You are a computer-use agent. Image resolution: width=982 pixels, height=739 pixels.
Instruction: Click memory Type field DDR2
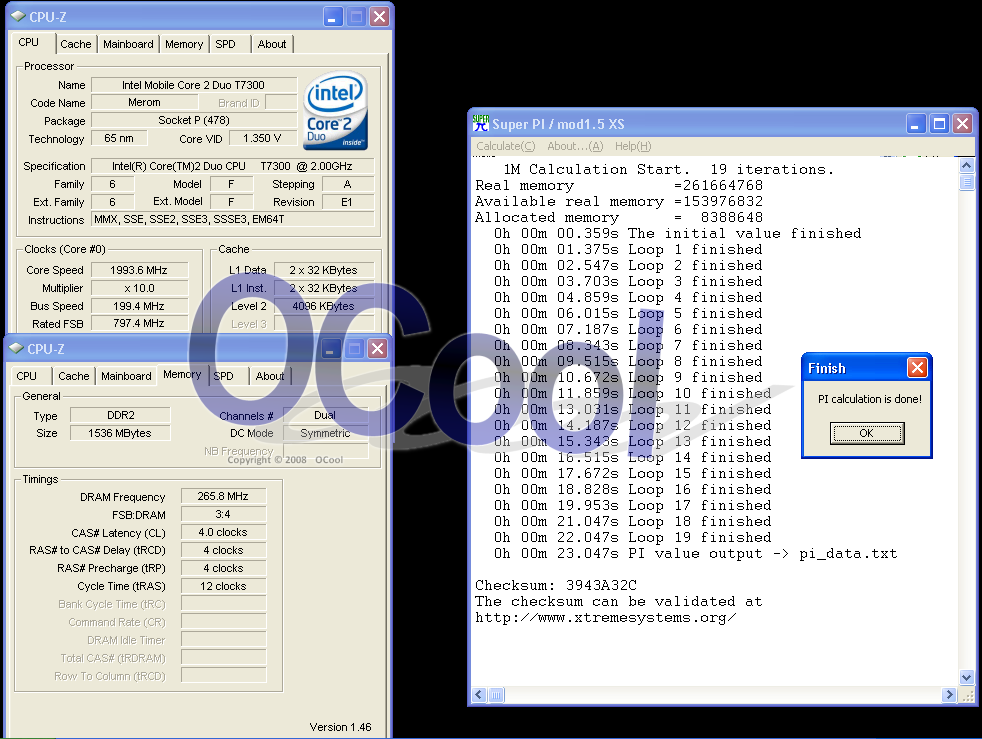[120, 415]
